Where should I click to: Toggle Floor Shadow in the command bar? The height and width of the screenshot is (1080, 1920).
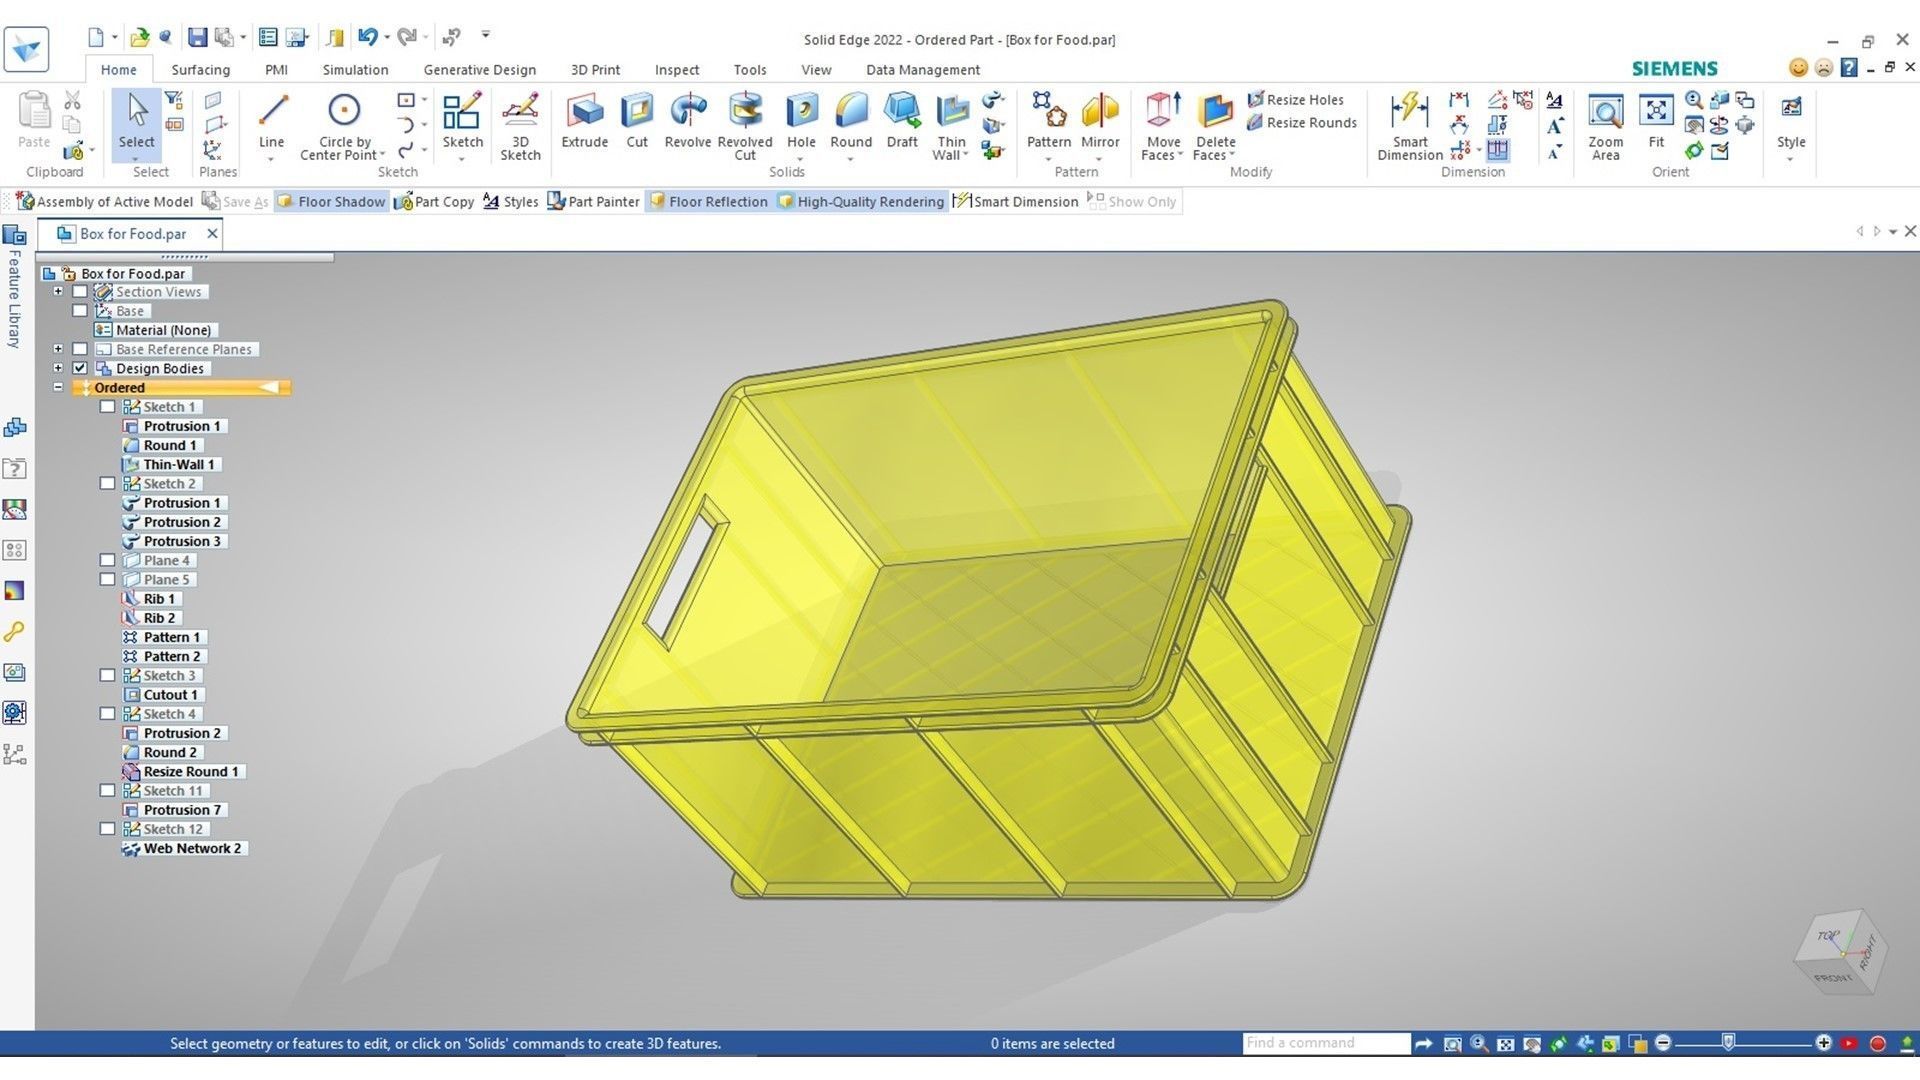pos(331,202)
